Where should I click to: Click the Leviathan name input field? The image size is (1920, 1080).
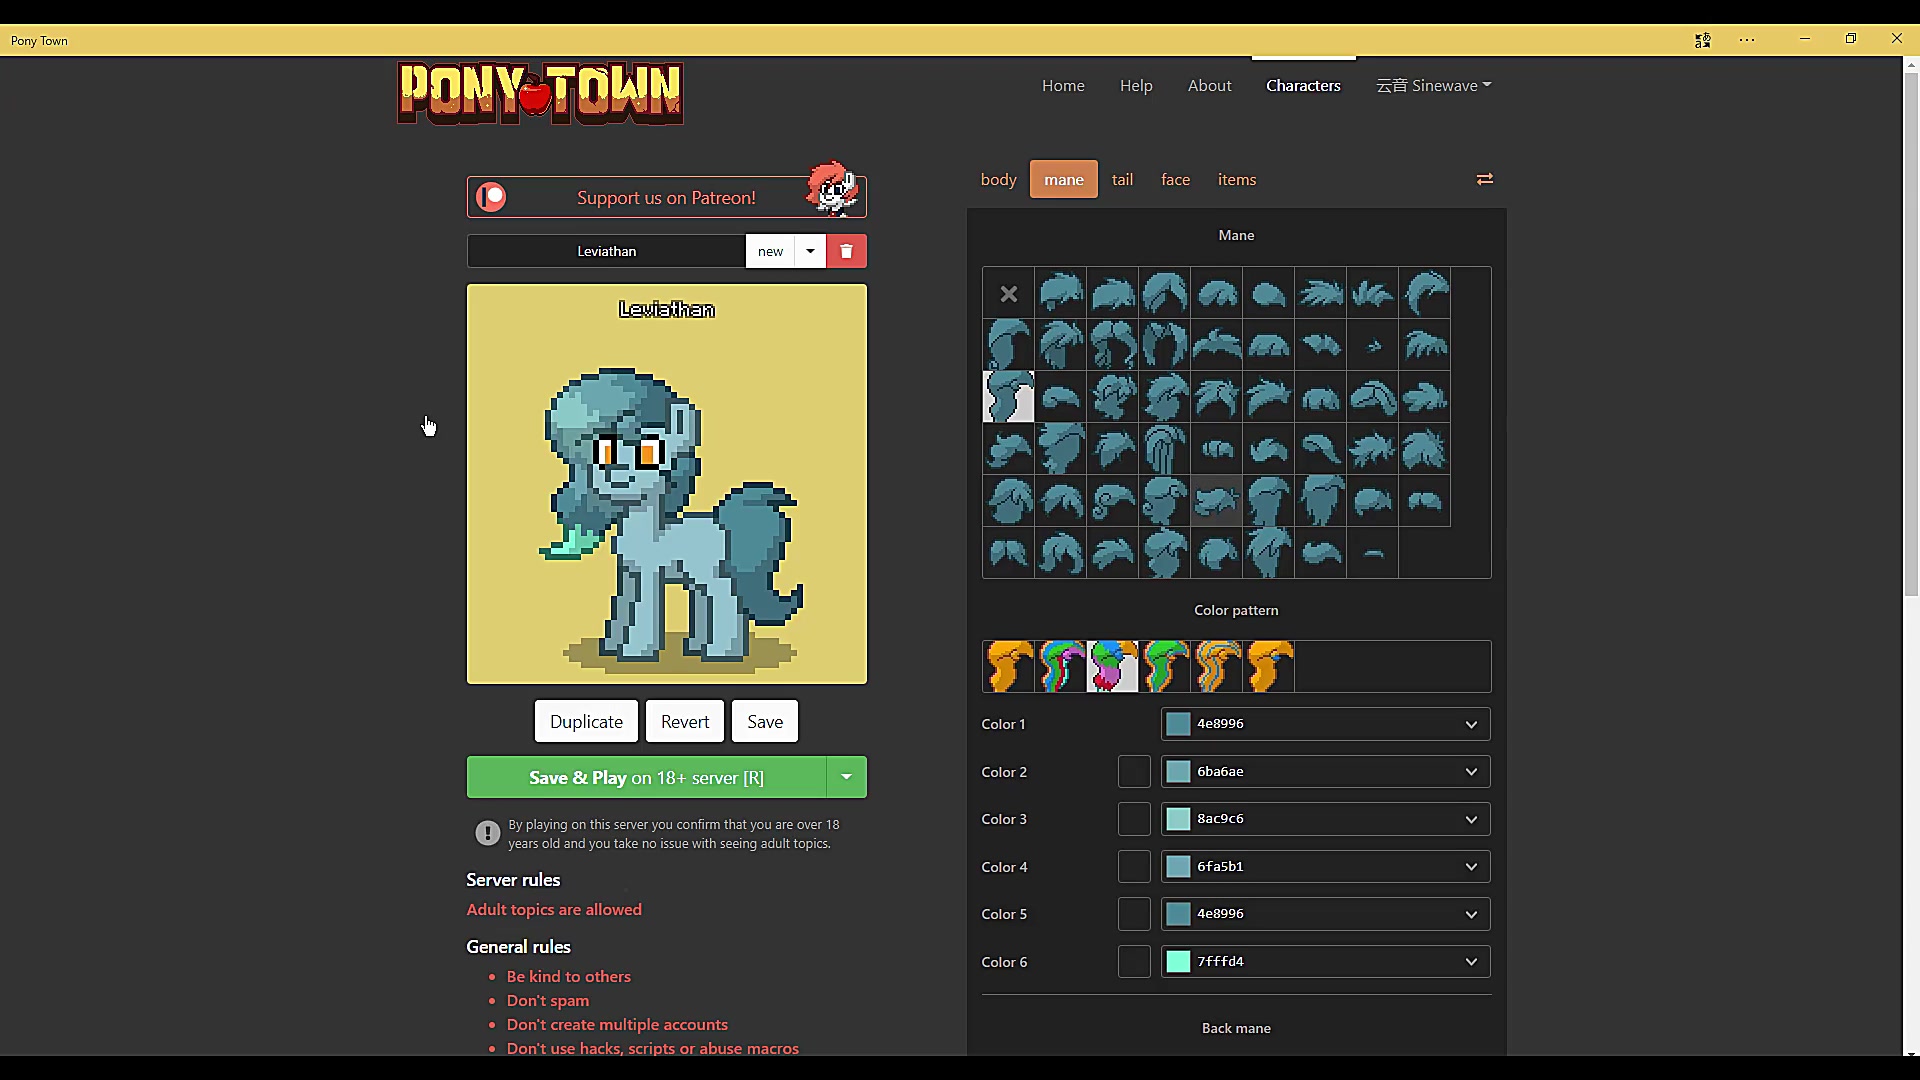click(606, 251)
